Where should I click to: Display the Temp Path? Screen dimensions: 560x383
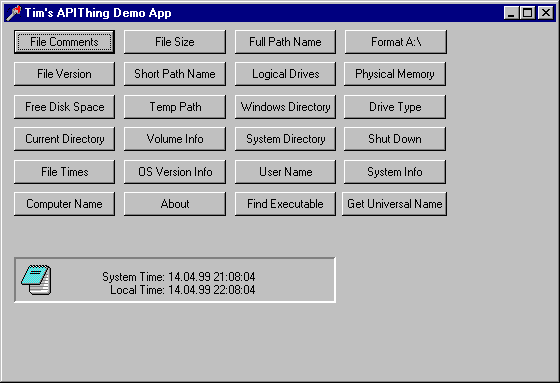click(175, 107)
